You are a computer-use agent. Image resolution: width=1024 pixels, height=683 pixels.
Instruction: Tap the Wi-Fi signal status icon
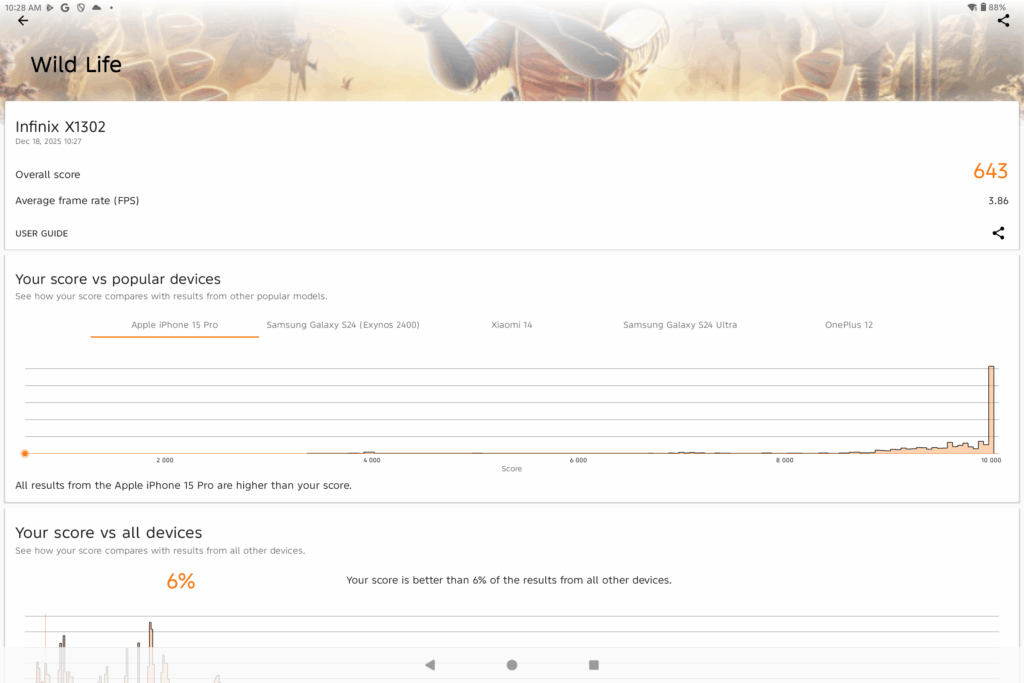971,7
